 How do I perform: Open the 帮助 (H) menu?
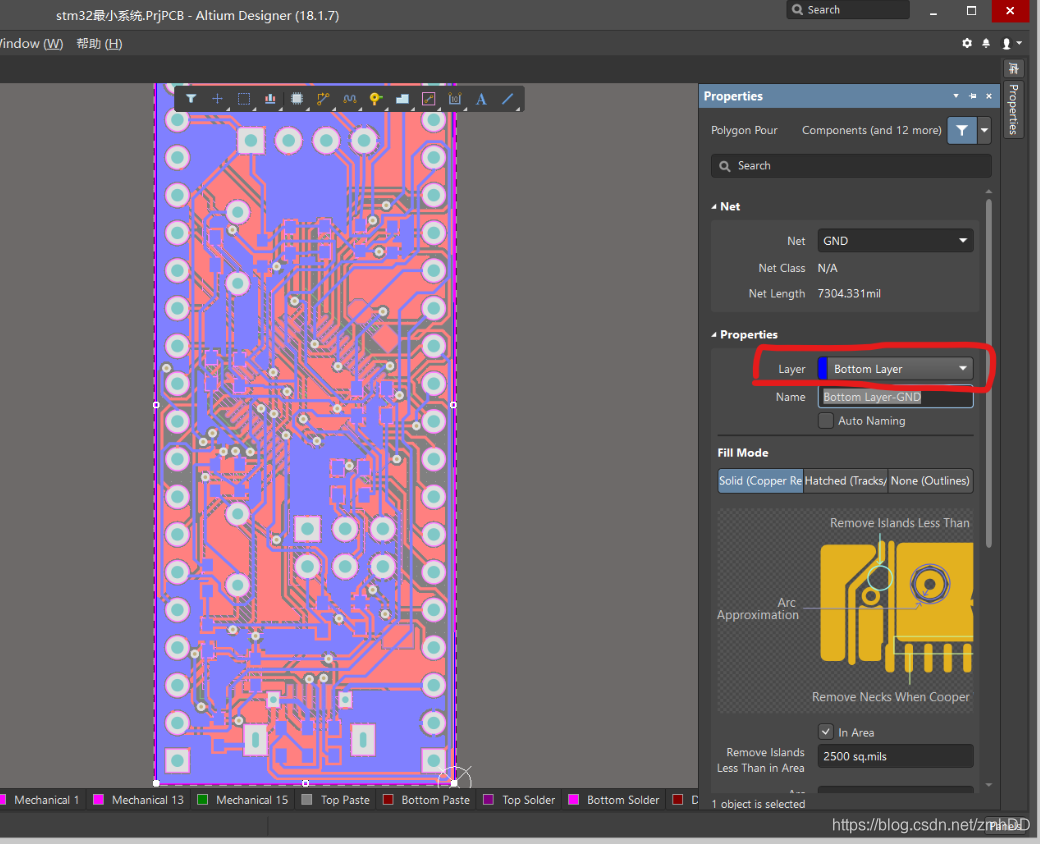click(99, 44)
